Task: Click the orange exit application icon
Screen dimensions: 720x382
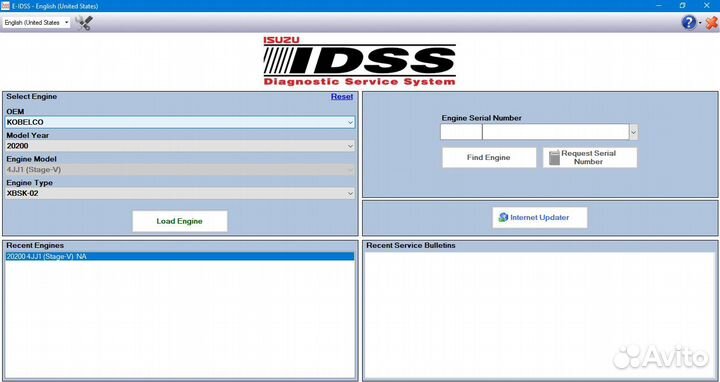Action: click(x=711, y=22)
